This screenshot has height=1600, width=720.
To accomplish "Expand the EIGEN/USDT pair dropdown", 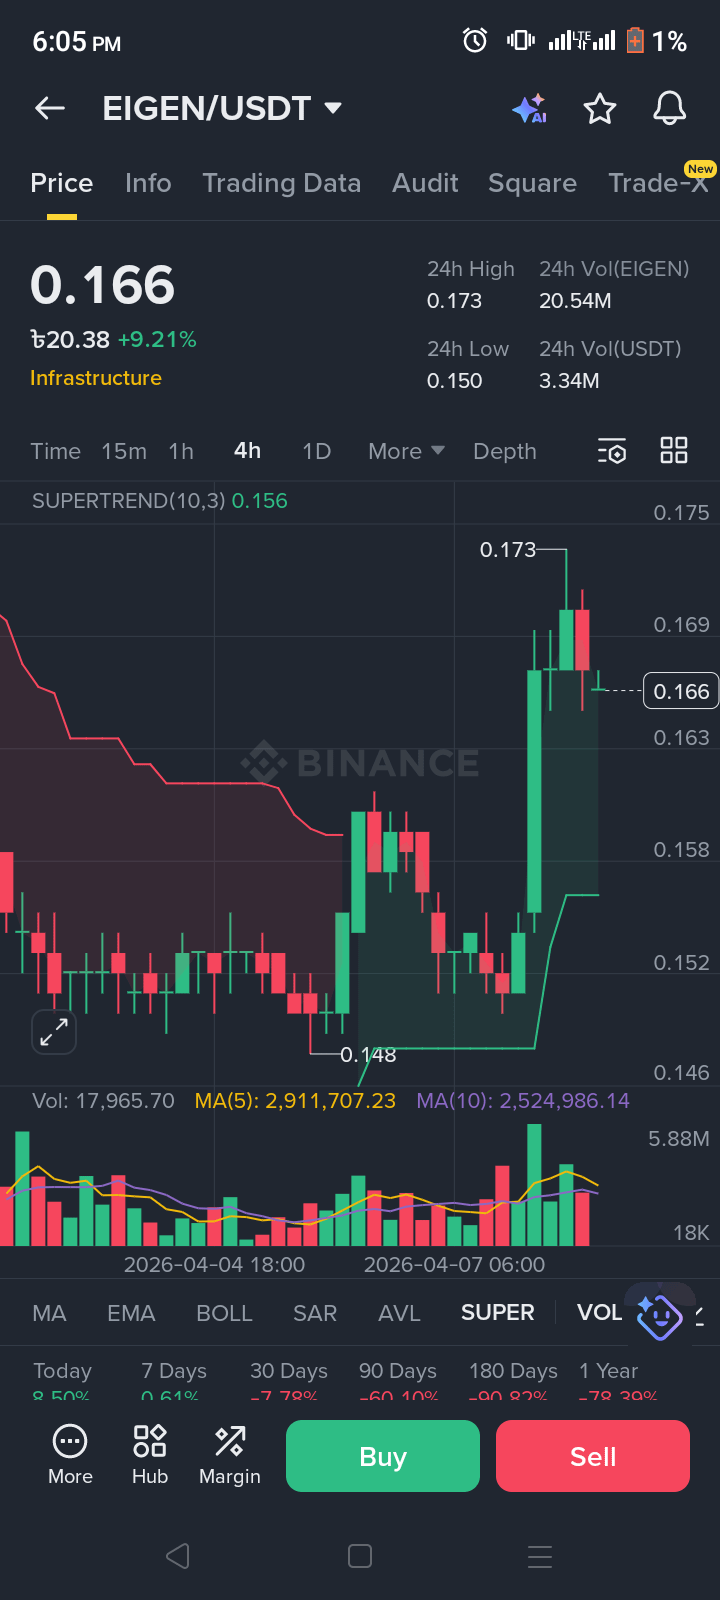I will [333, 108].
